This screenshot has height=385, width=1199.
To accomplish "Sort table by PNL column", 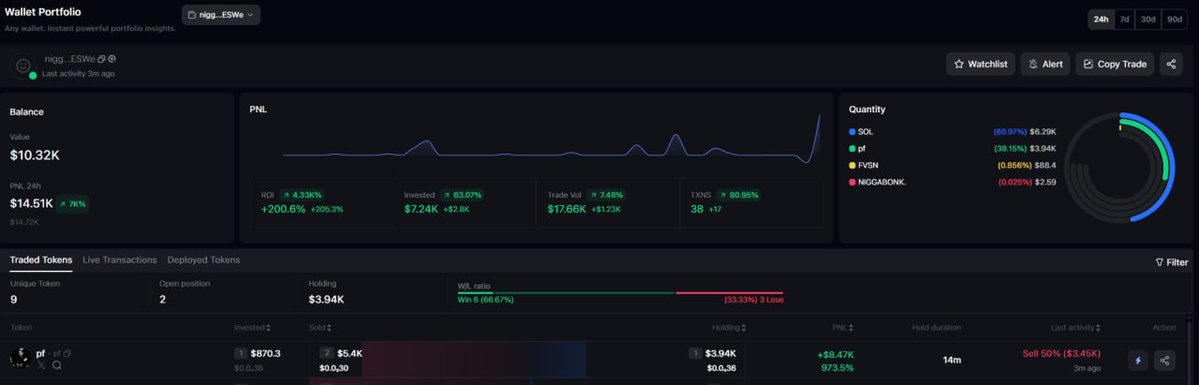I will 843,328.
